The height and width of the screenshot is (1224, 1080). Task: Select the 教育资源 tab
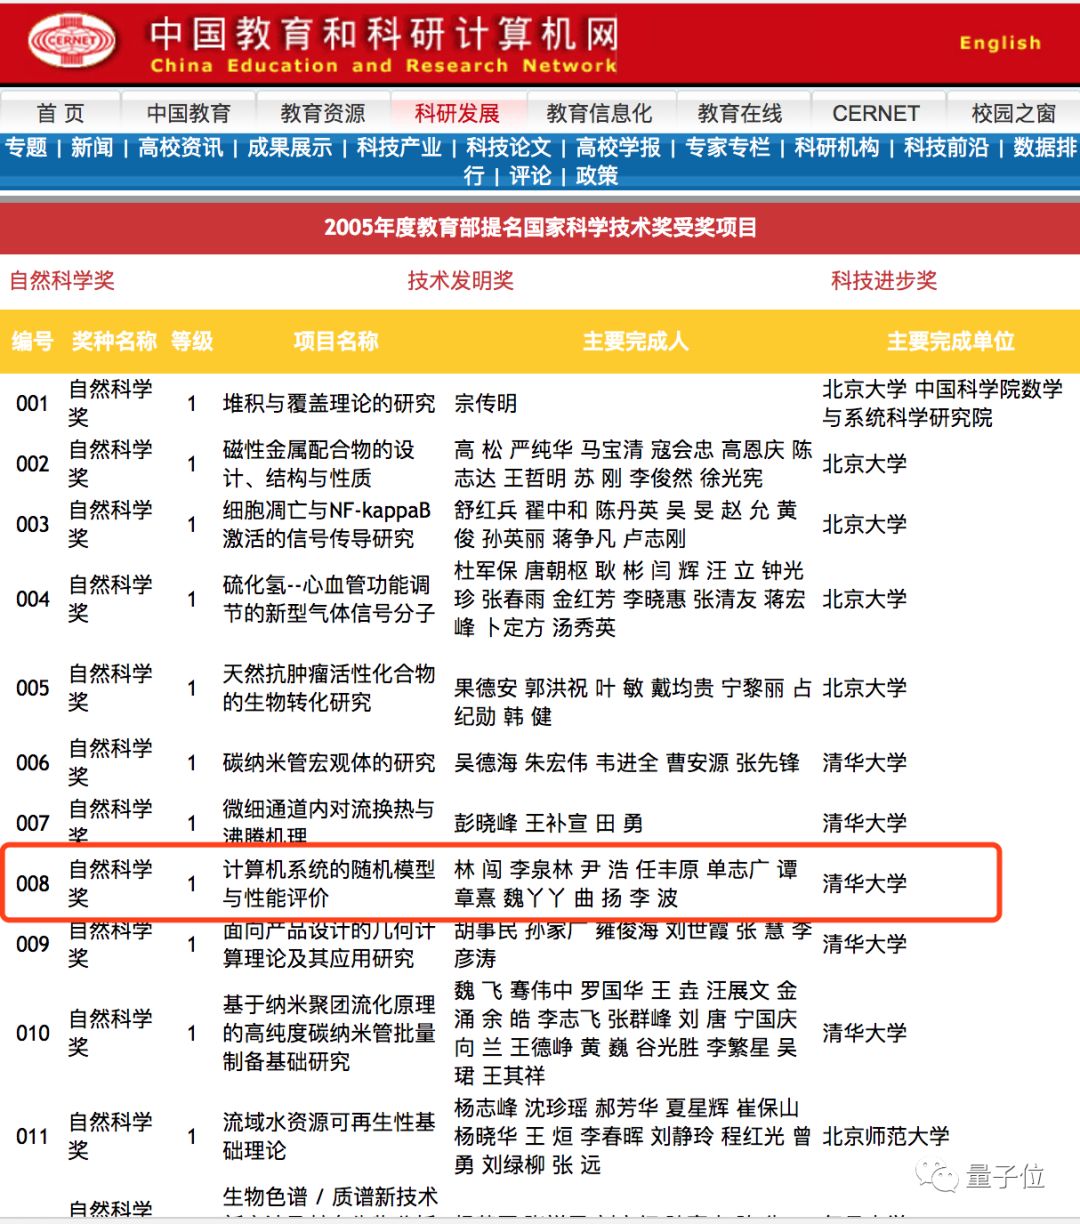322,113
